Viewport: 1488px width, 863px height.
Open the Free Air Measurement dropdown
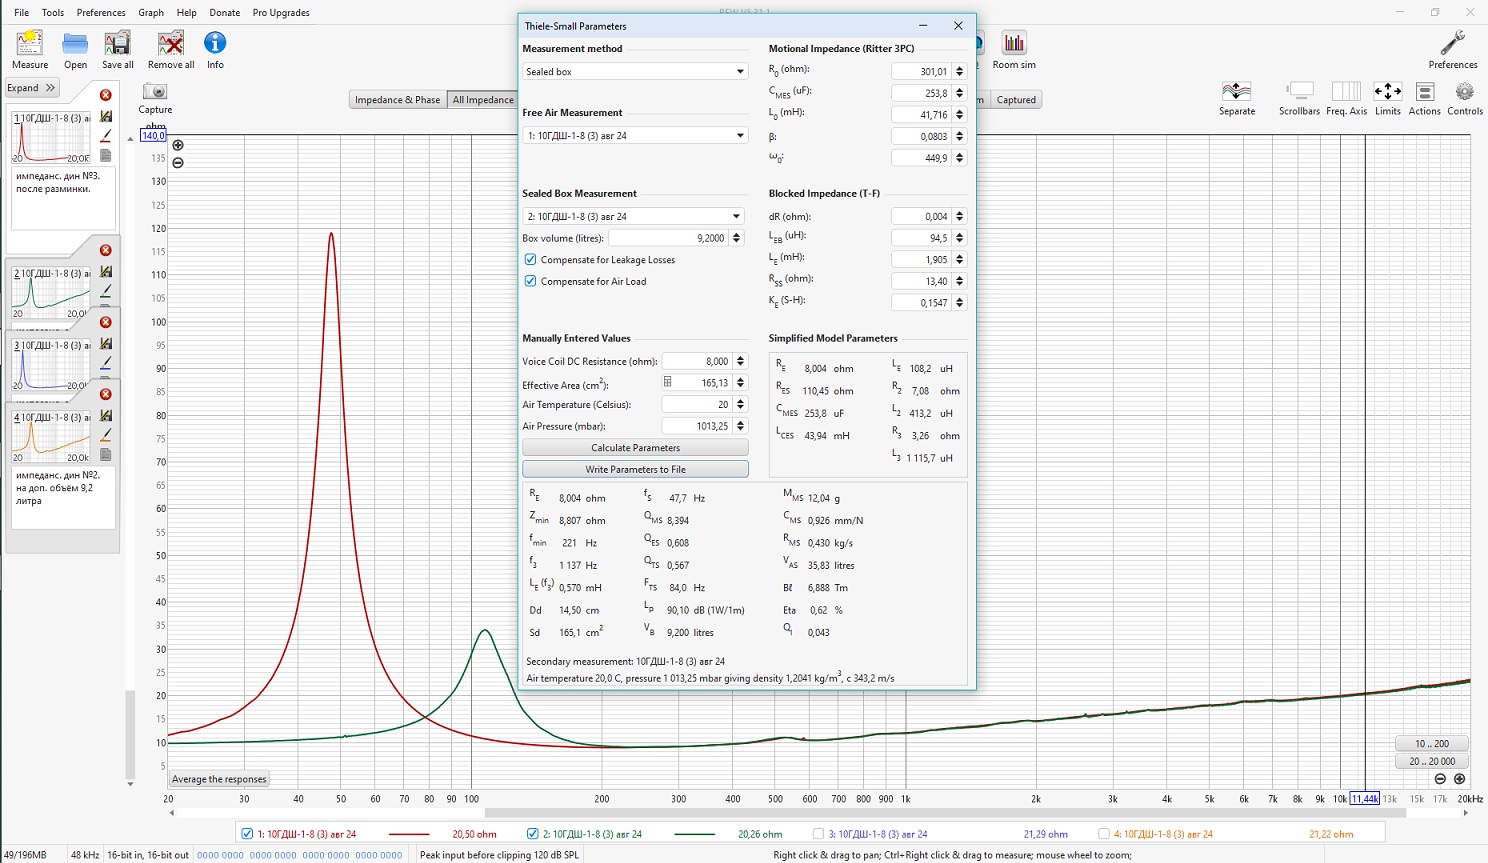click(635, 136)
